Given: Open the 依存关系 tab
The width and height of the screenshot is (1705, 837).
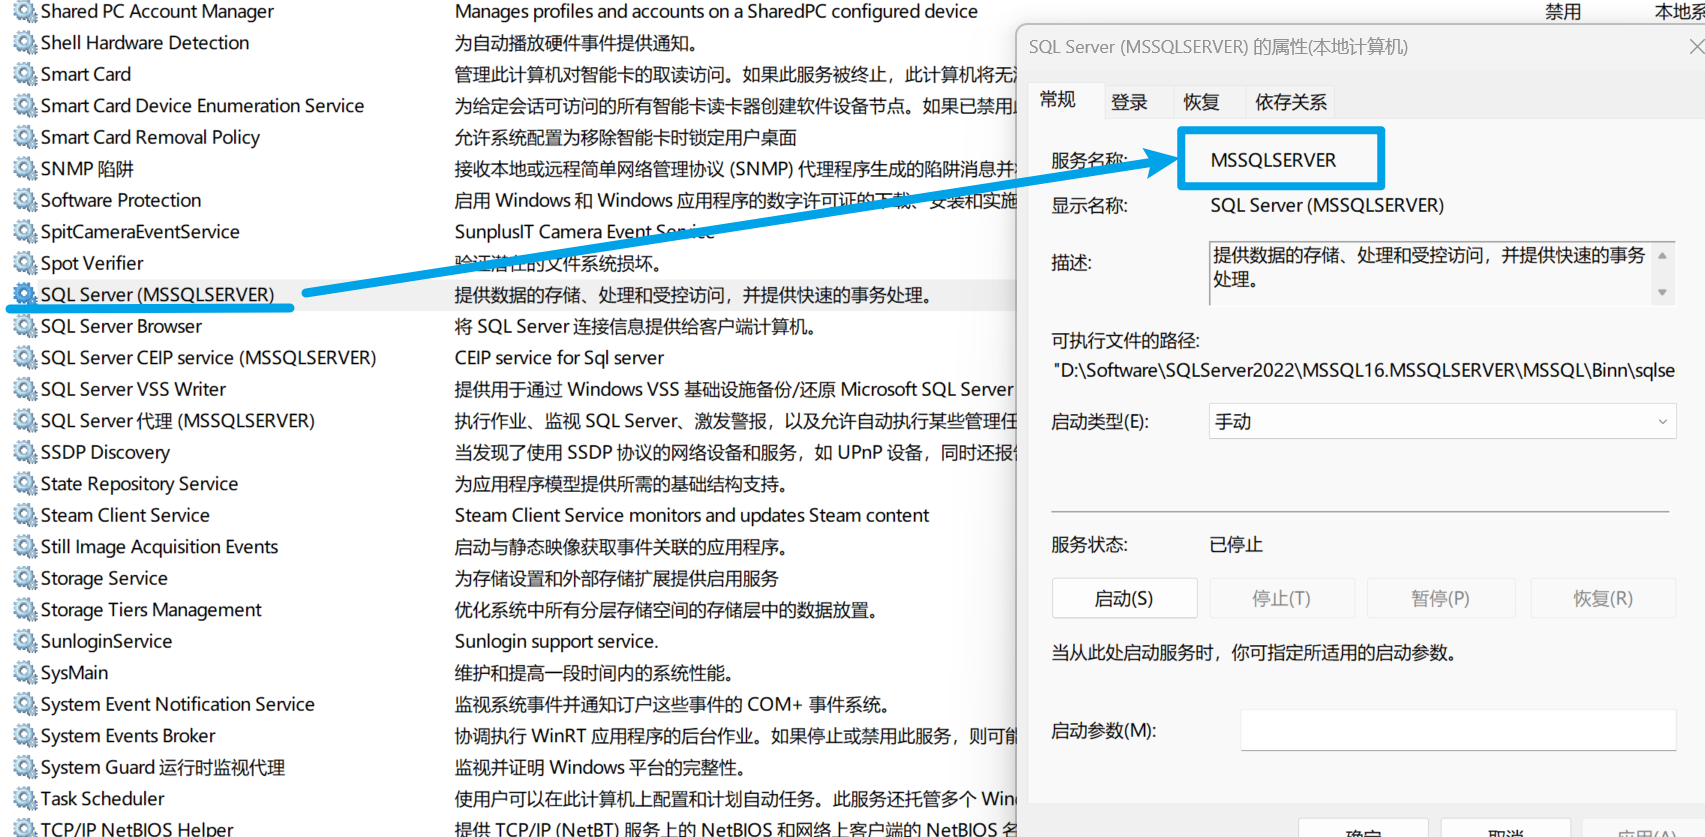Looking at the screenshot, I should tap(1291, 102).
